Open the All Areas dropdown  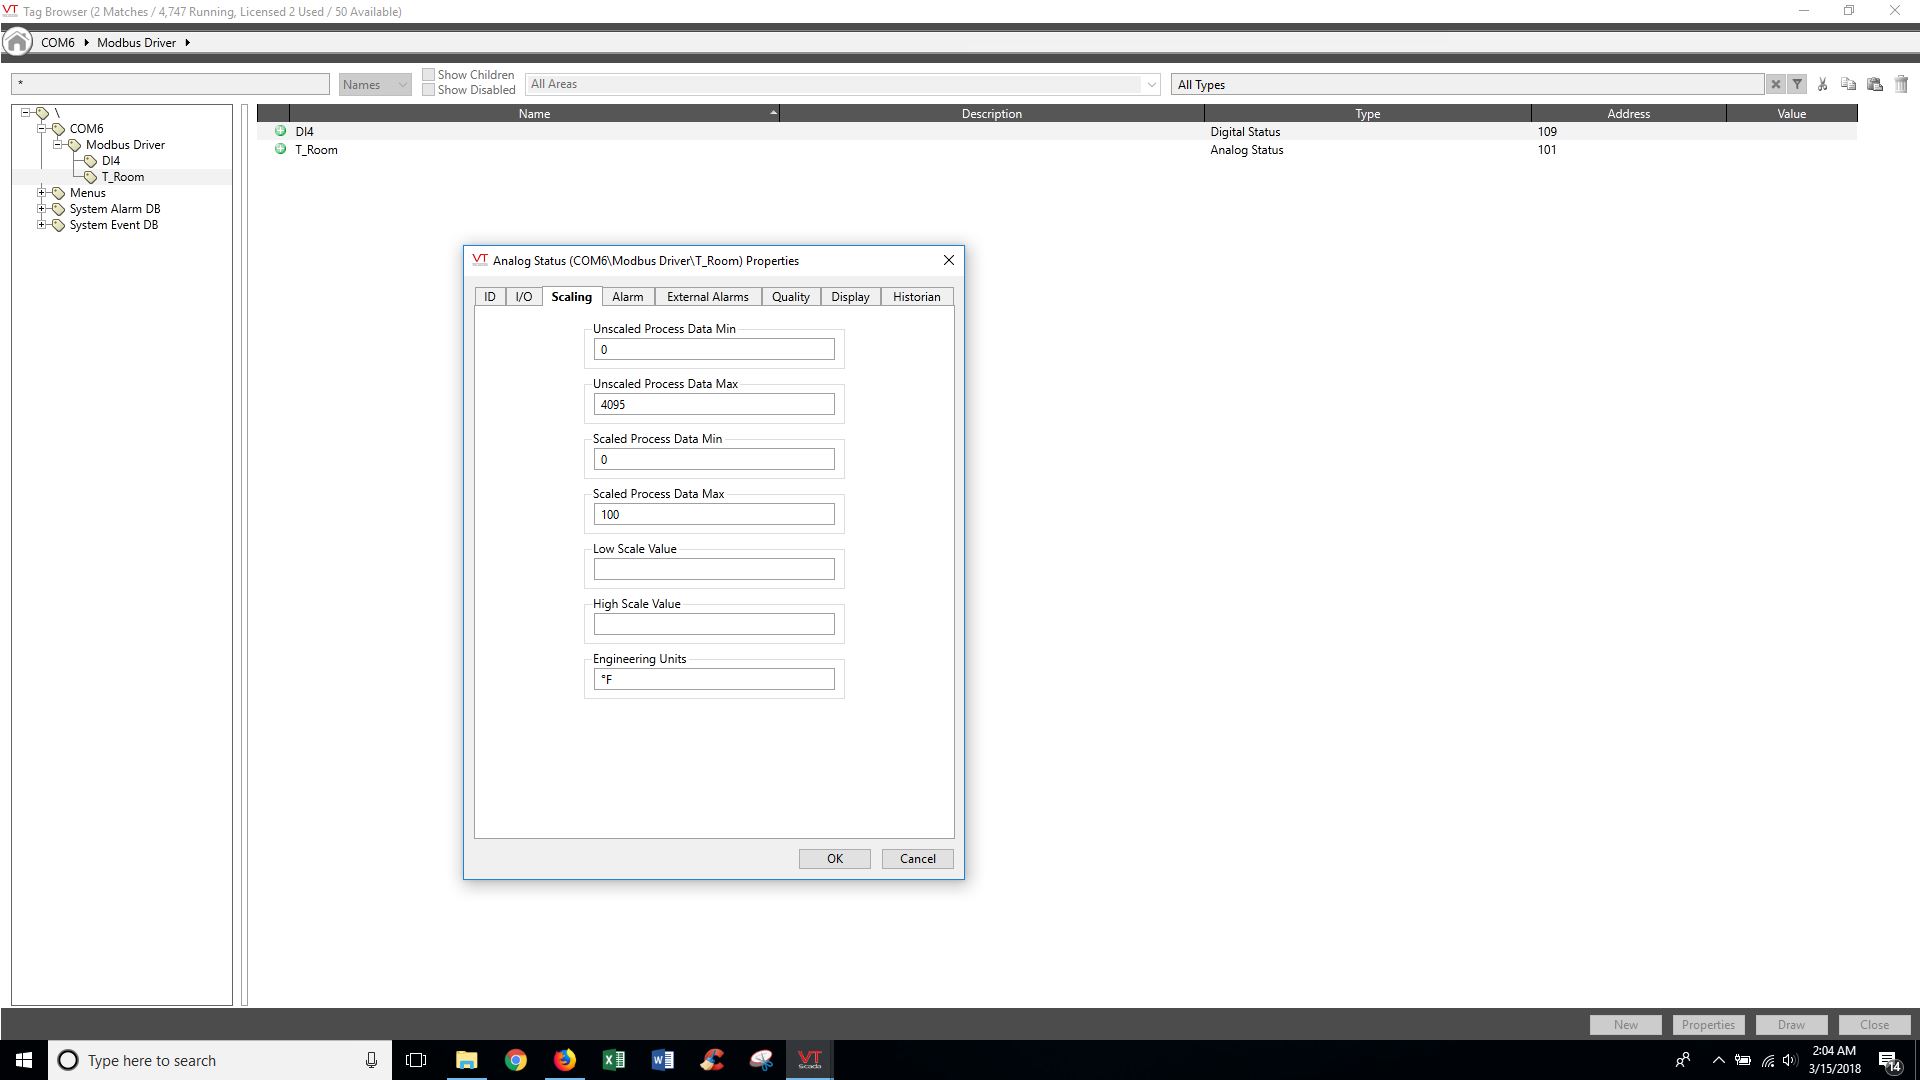pyautogui.click(x=842, y=85)
